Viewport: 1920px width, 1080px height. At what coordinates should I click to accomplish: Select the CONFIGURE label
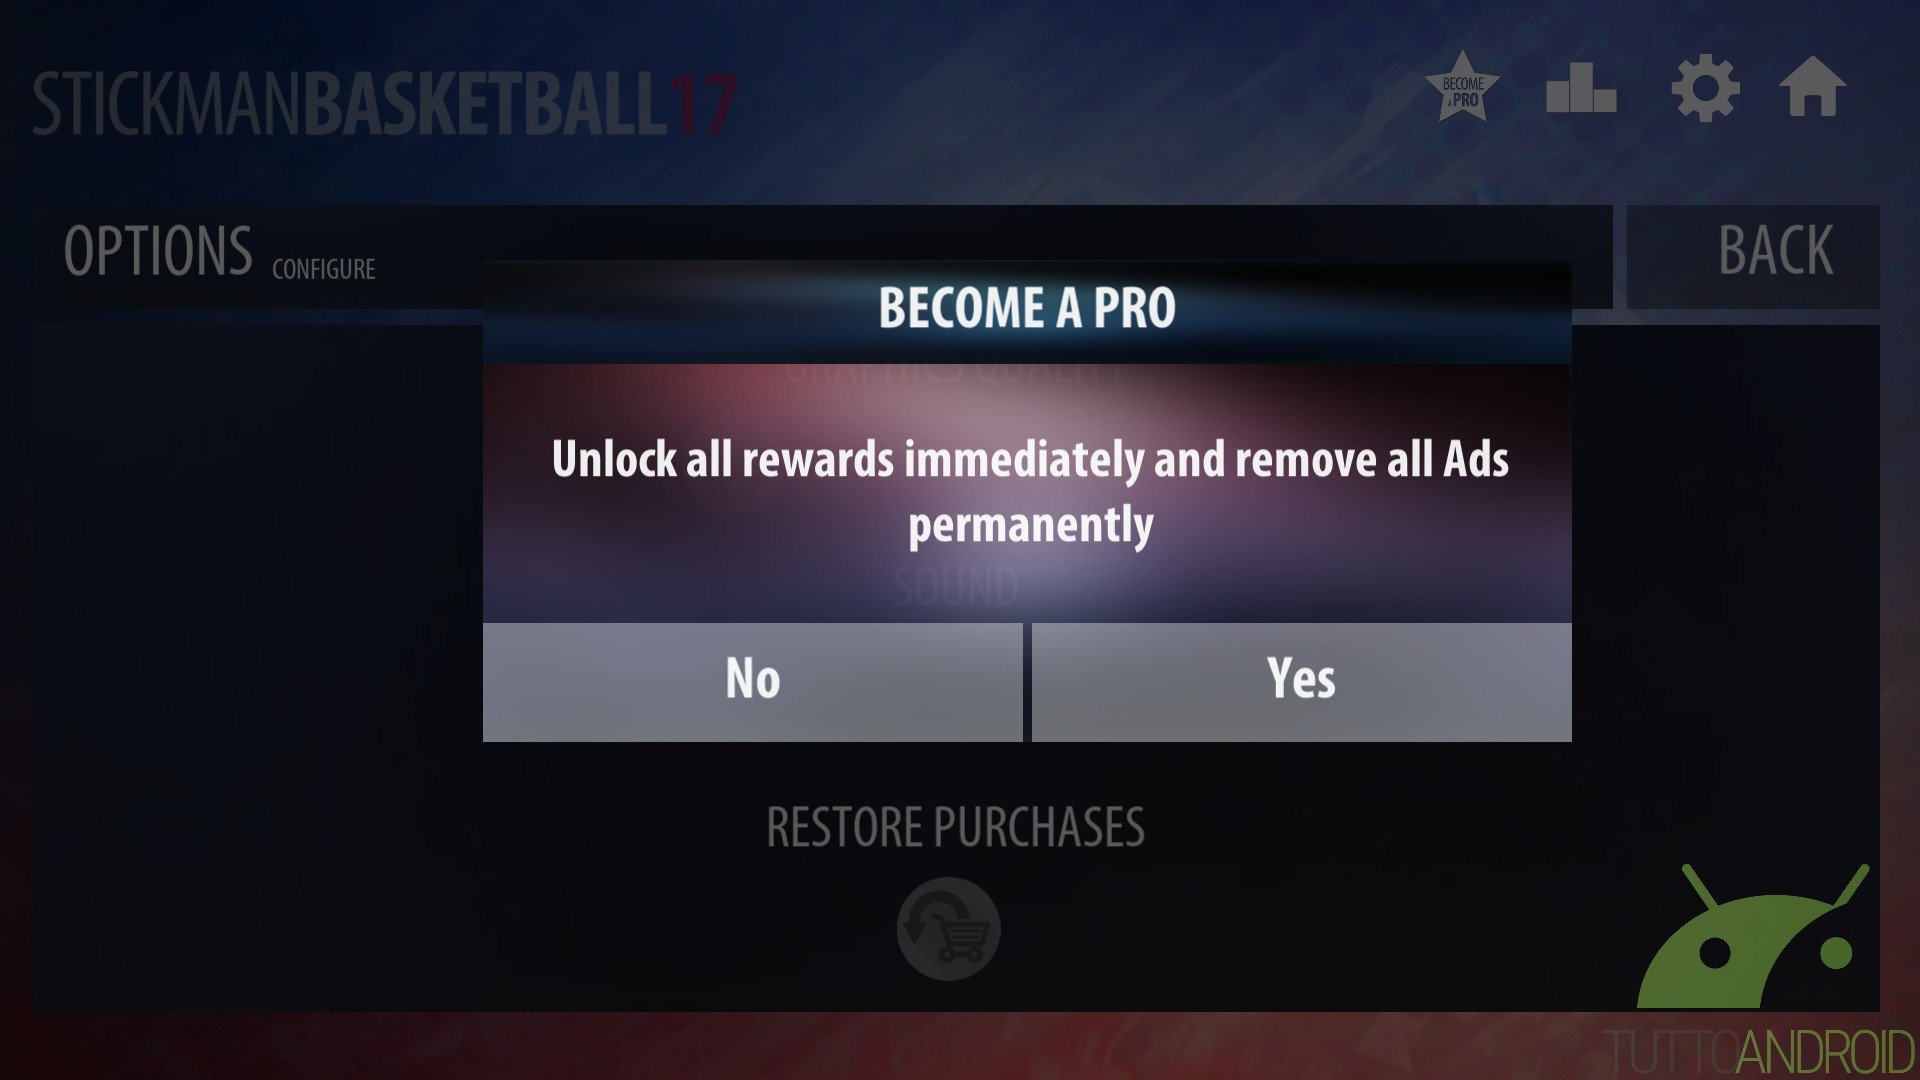point(324,269)
